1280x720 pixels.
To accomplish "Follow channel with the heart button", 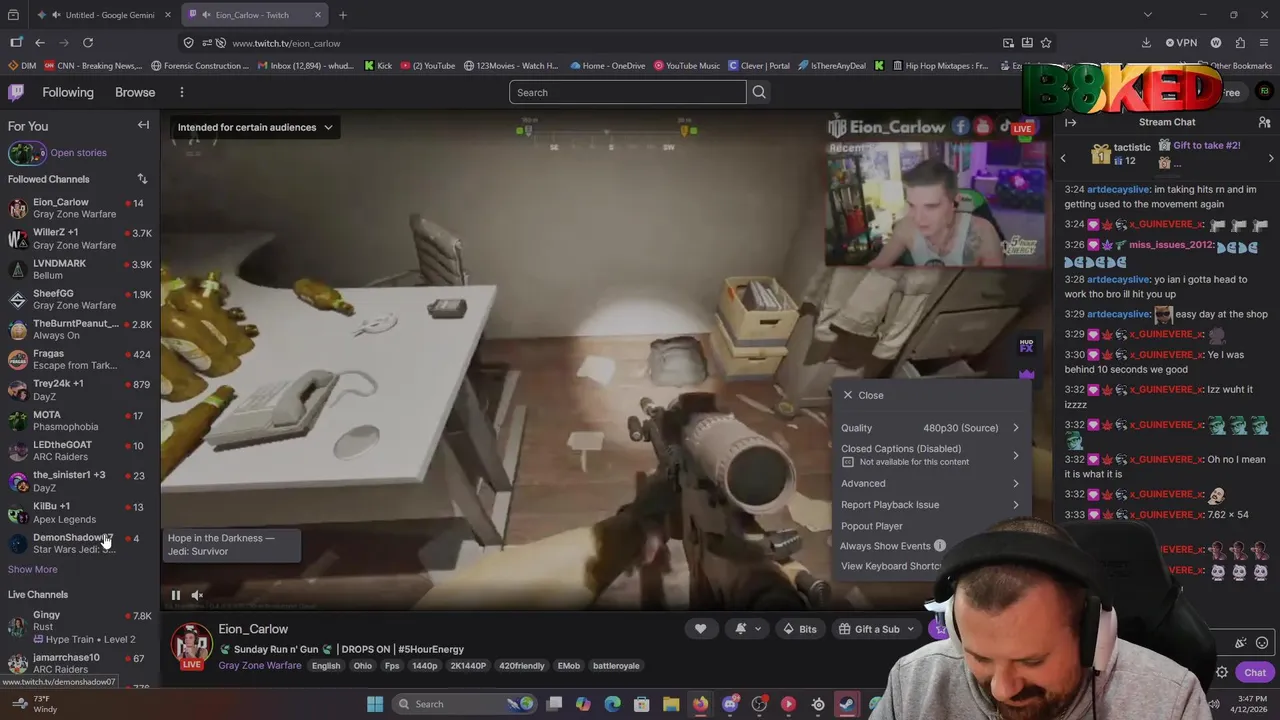I will coord(700,629).
